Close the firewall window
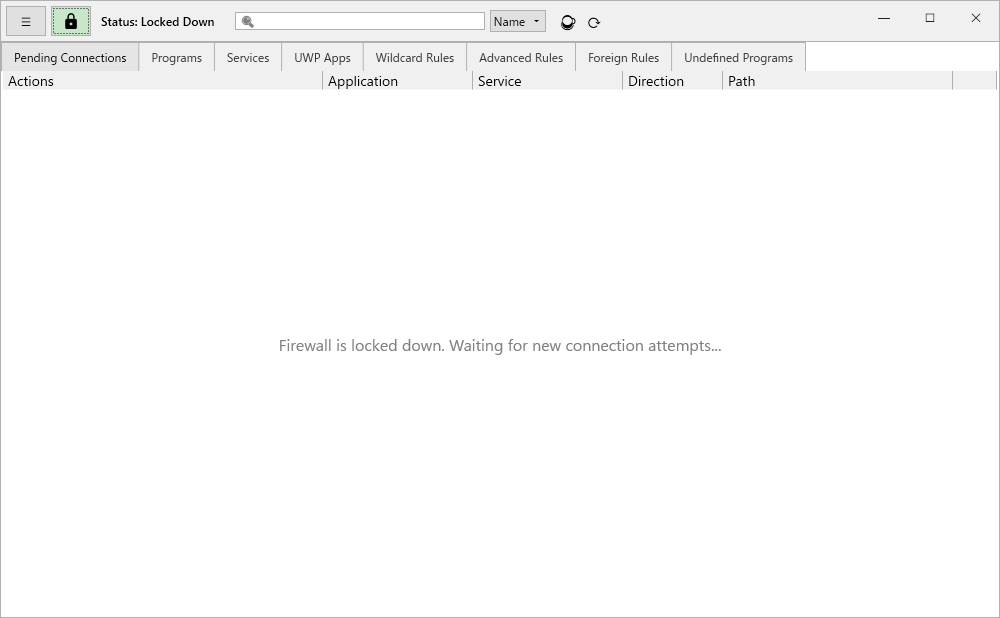 976,18
